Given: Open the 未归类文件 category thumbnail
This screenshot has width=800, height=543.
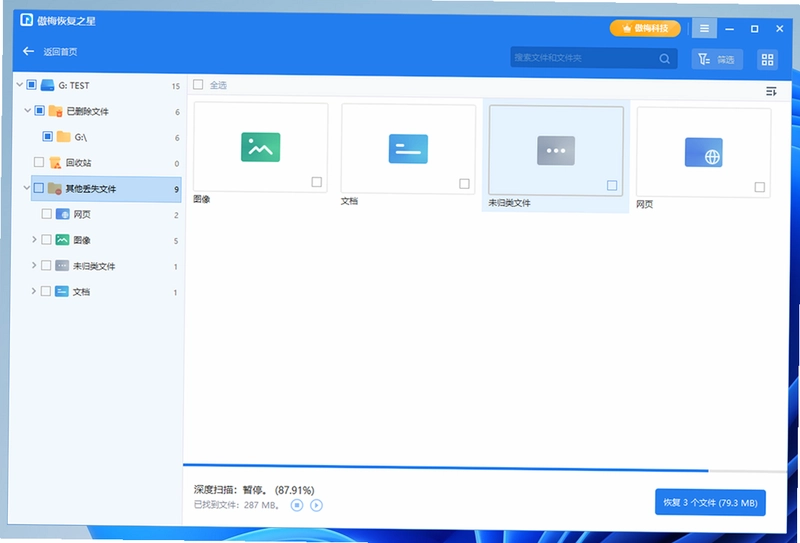Looking at the screenshot, I should (556, 151).
